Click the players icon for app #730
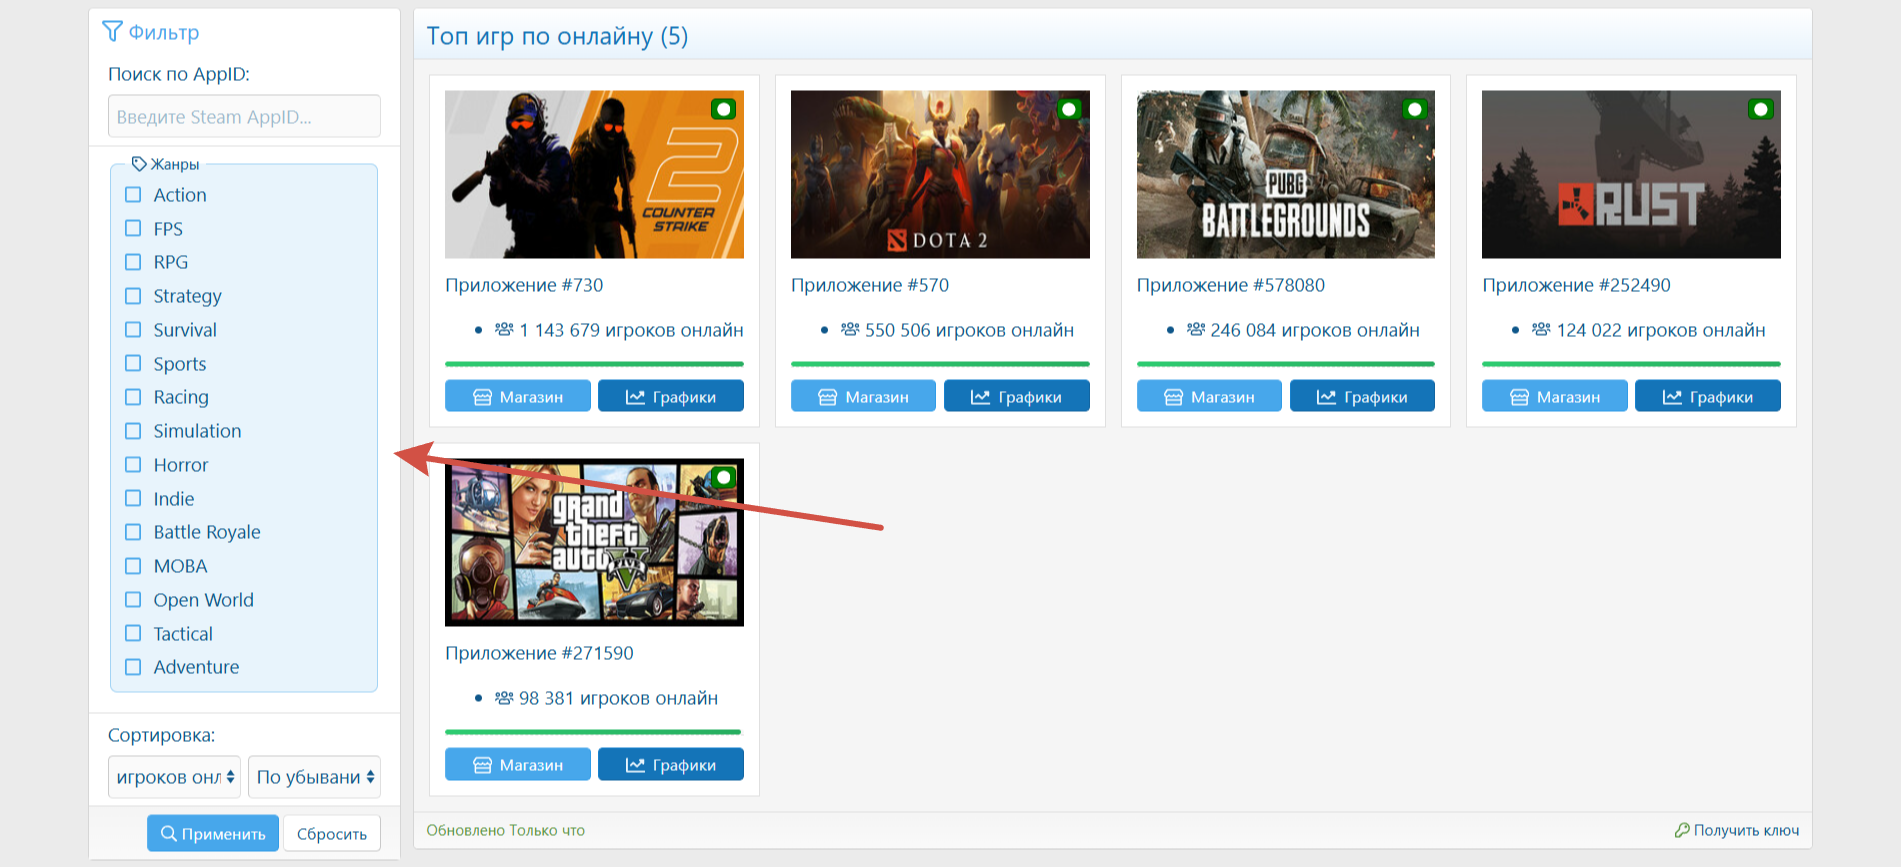Viewport: 1901px width, 867px height. 504,329
